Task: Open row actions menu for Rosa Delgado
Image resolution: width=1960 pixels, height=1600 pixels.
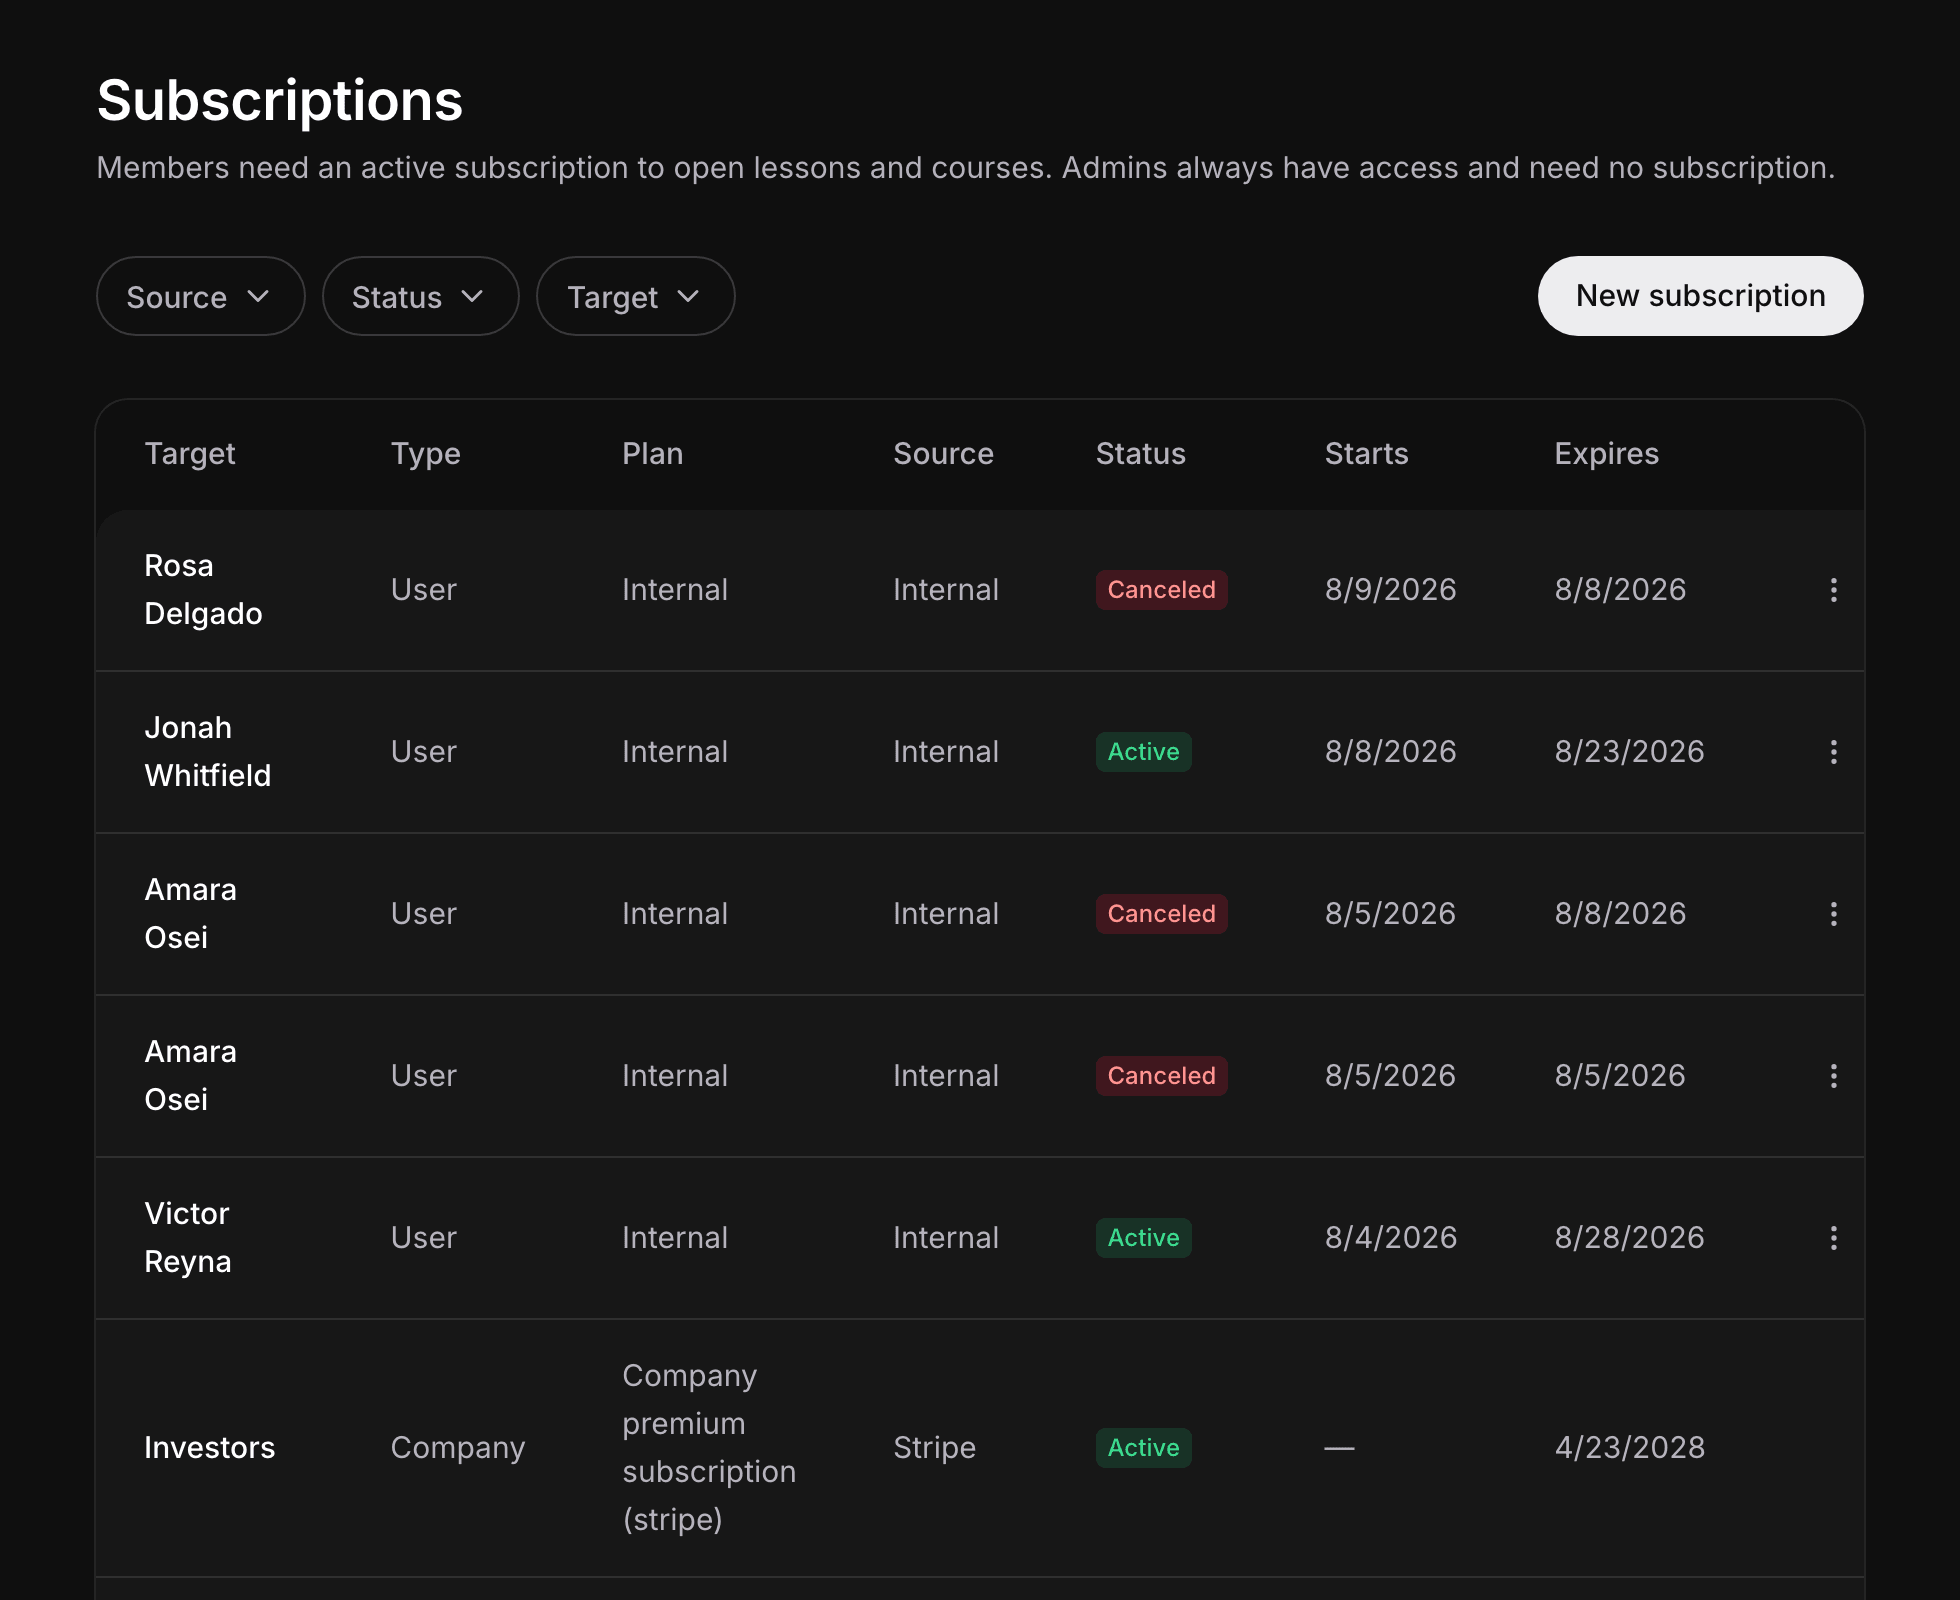Action: 1833,590
